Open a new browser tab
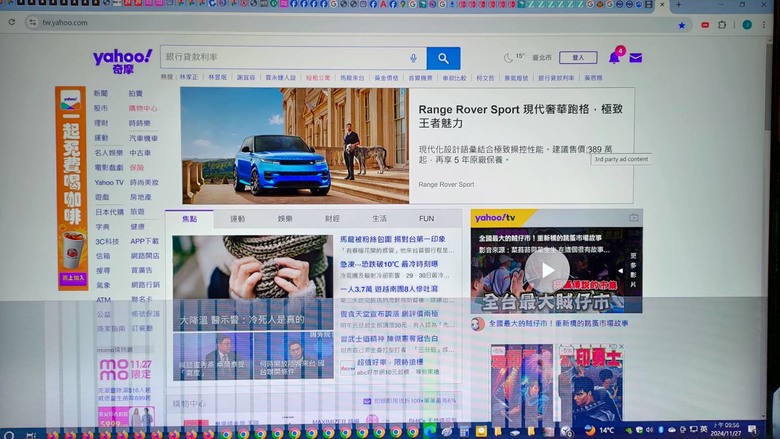780x439 pixels. 679,4
